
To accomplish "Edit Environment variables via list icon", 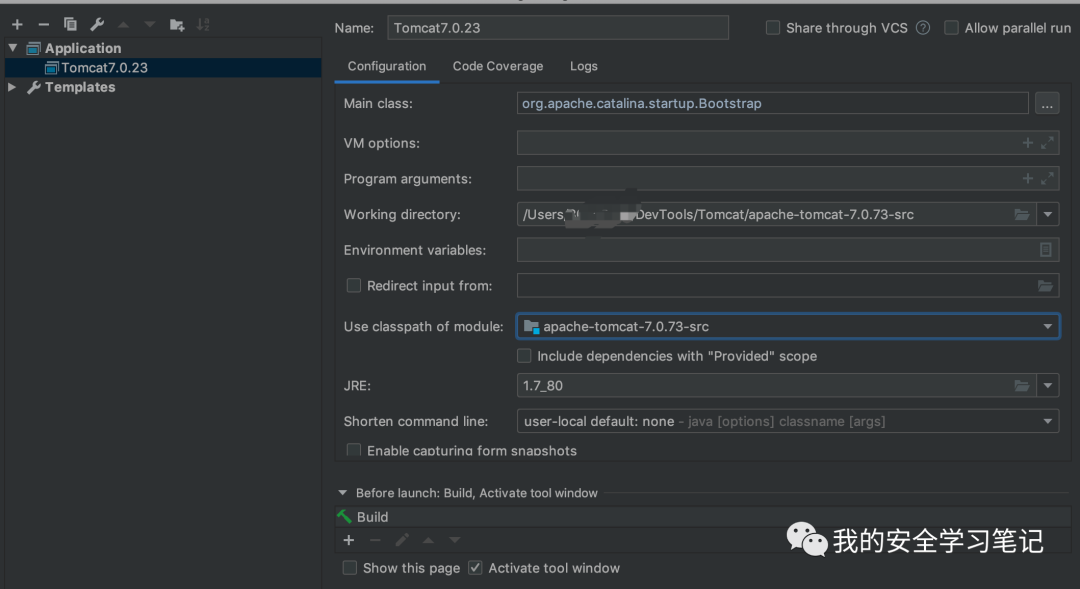I will pyautogui.click(x=1046, y=250).
